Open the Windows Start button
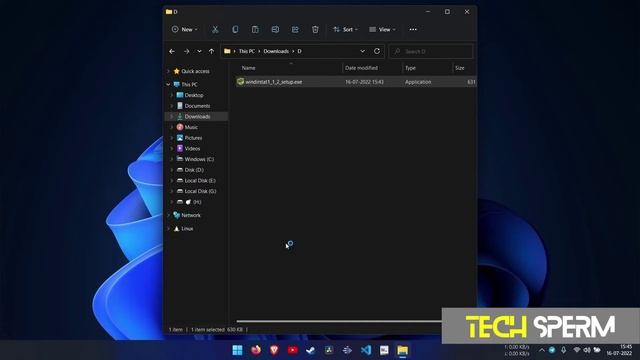640x360 pixels. [x=237, y=350]
